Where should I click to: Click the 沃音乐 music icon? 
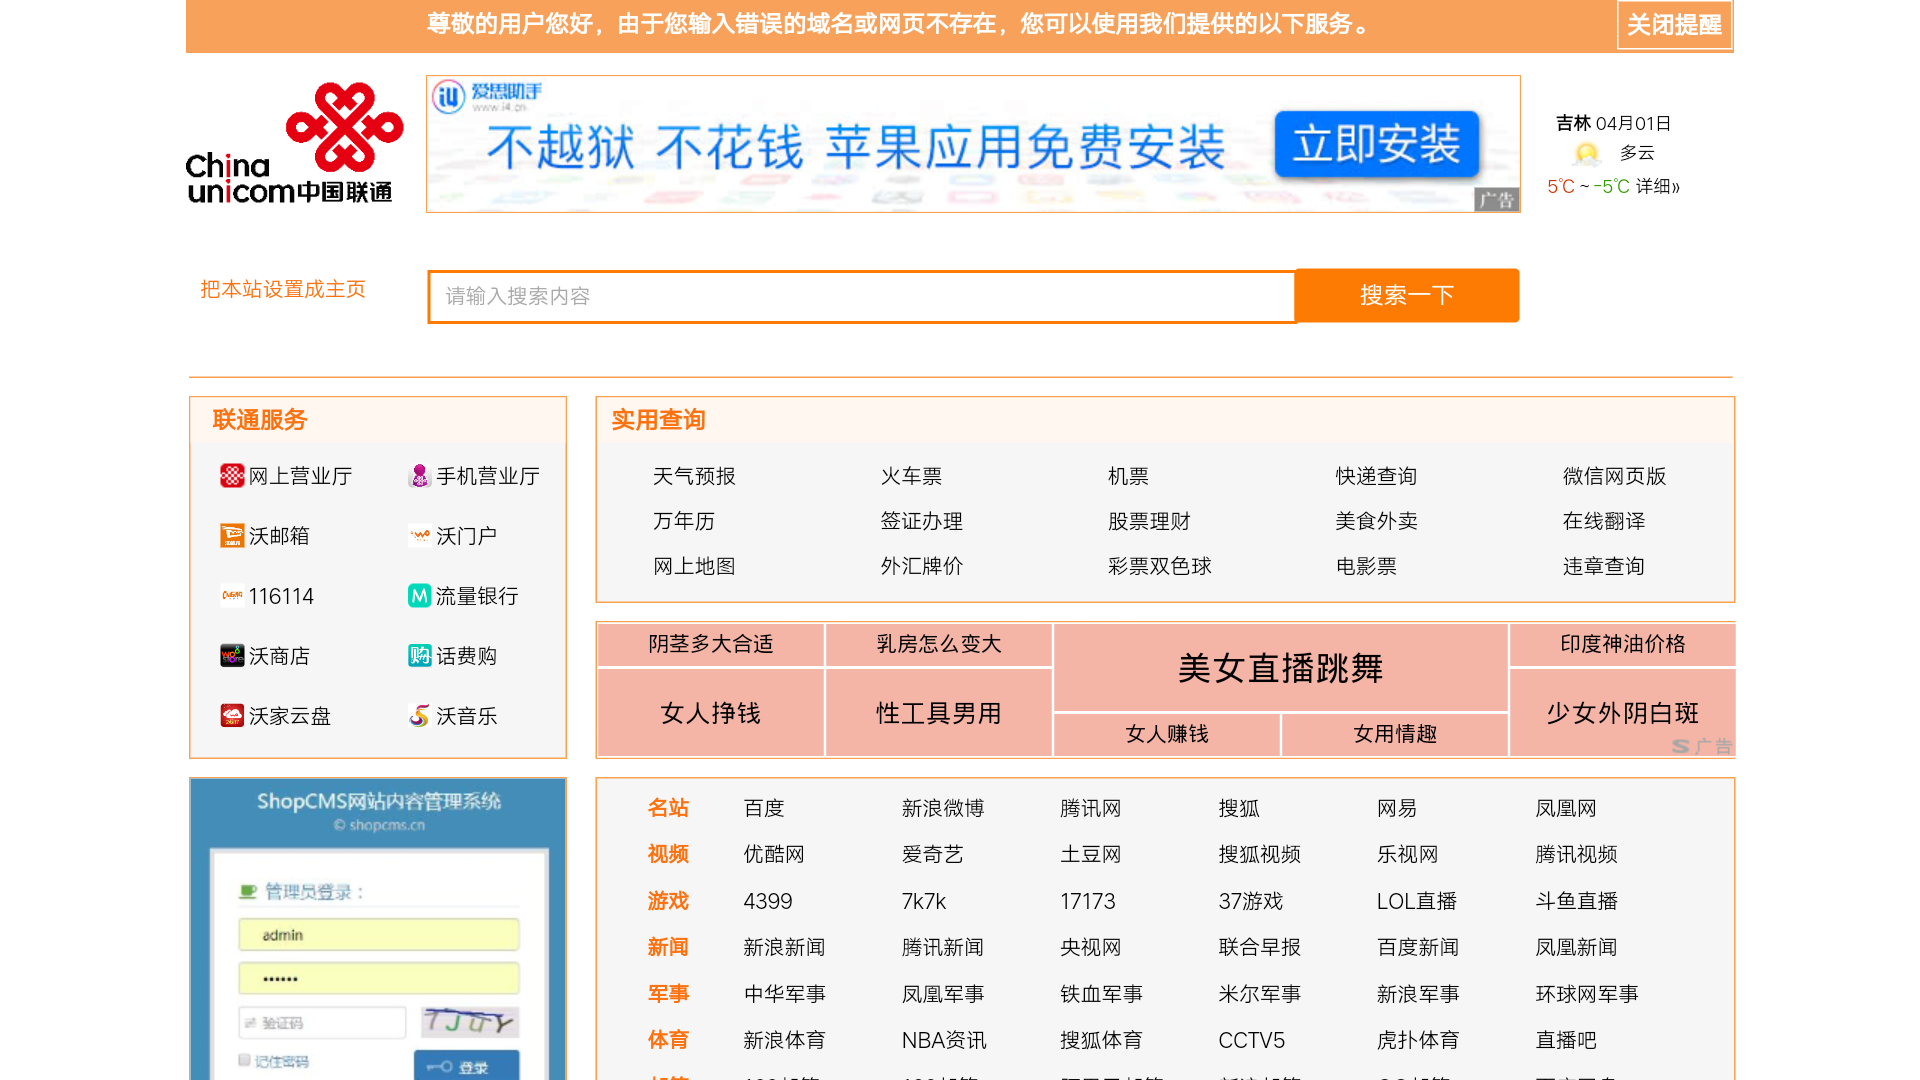[419, 716]
